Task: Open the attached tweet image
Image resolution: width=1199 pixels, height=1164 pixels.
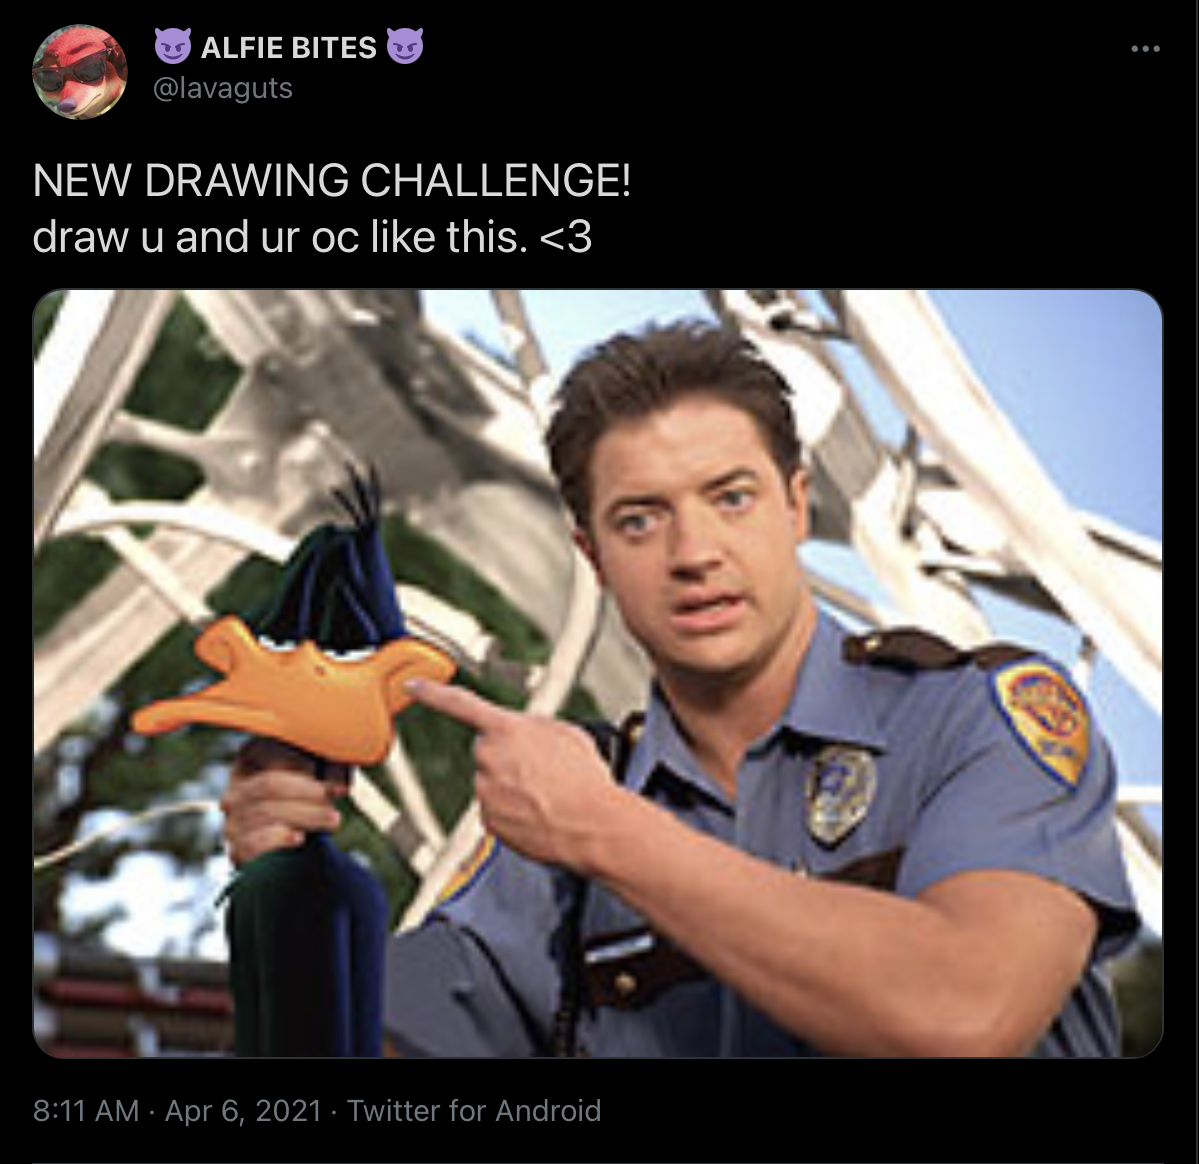Action: coord(597,673)
